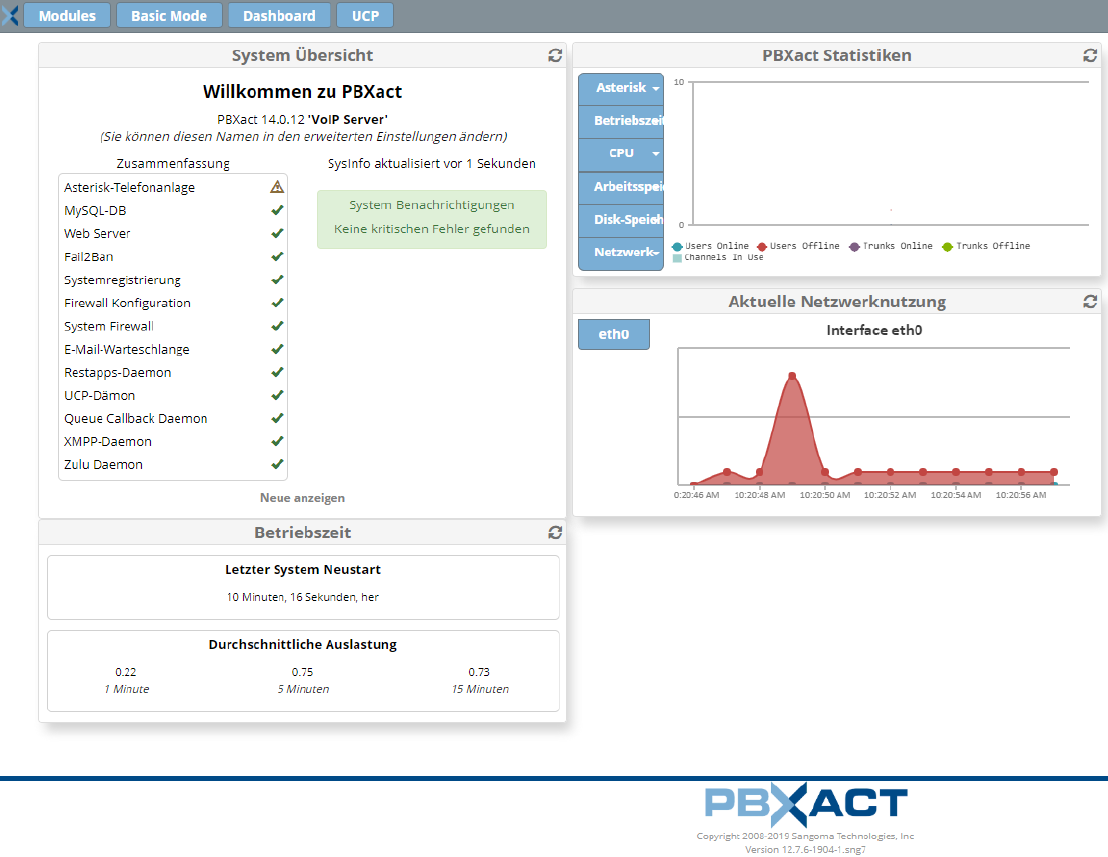
Task: Expand the CPU statistics dropdown
Action: (x=621, y=154)
